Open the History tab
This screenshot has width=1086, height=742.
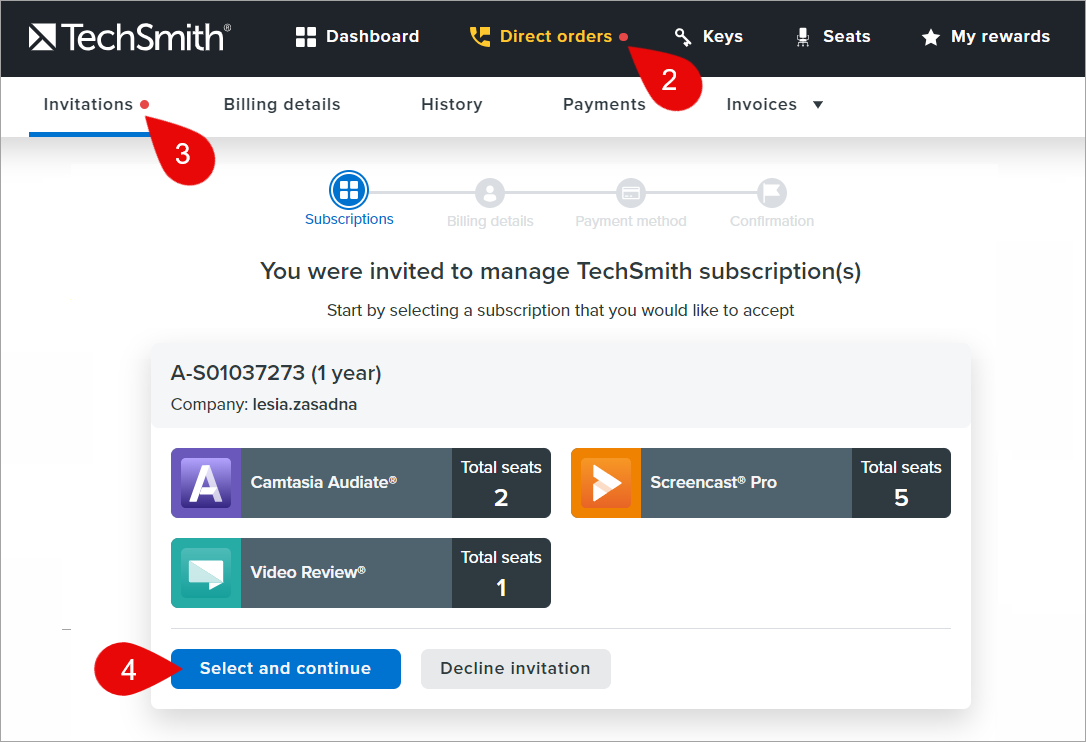[451, 105]
